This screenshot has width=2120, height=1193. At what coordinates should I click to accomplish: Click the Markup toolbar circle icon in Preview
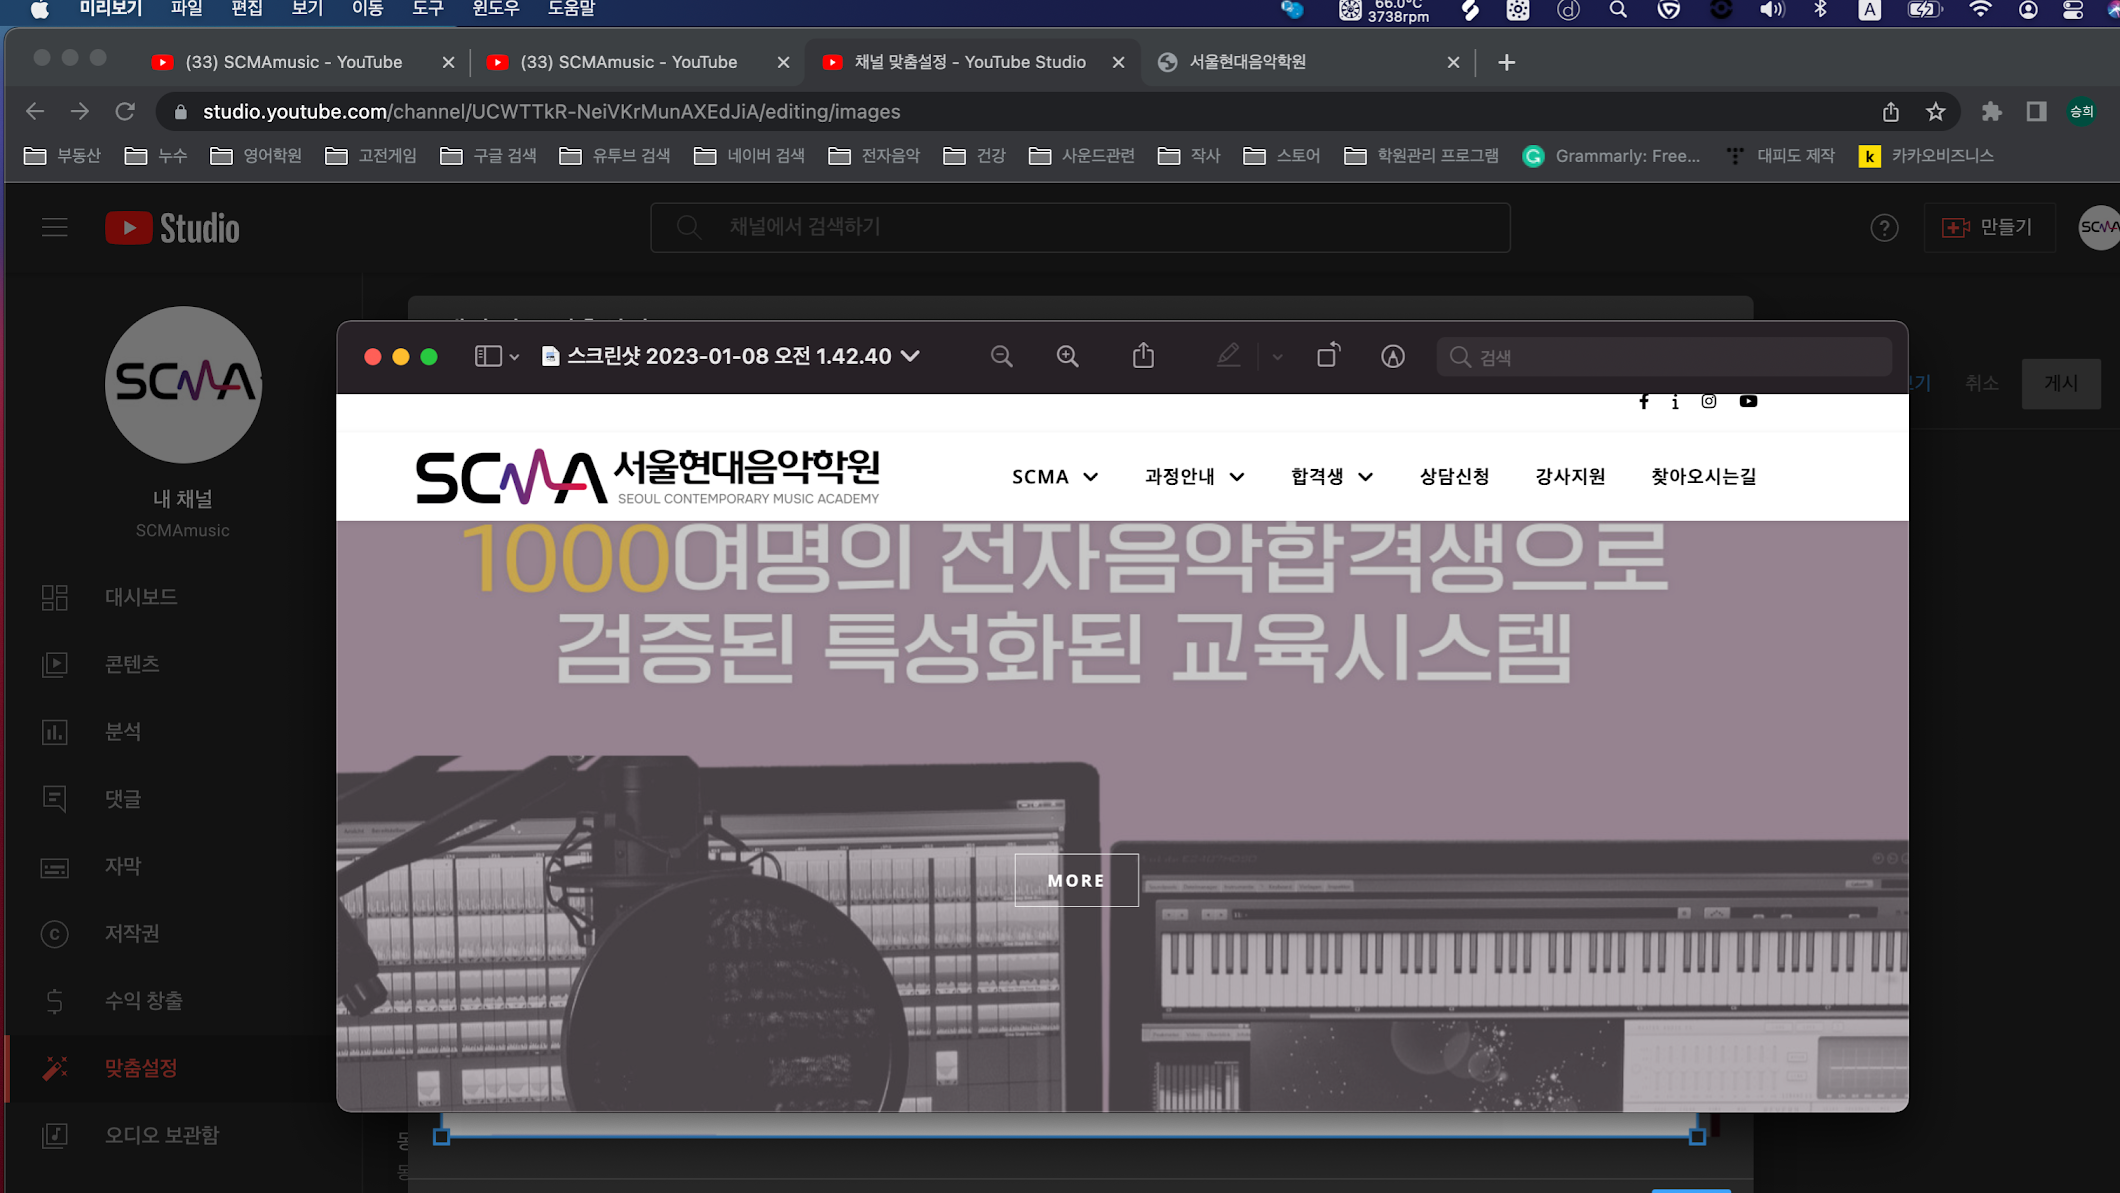[1392, 357]
